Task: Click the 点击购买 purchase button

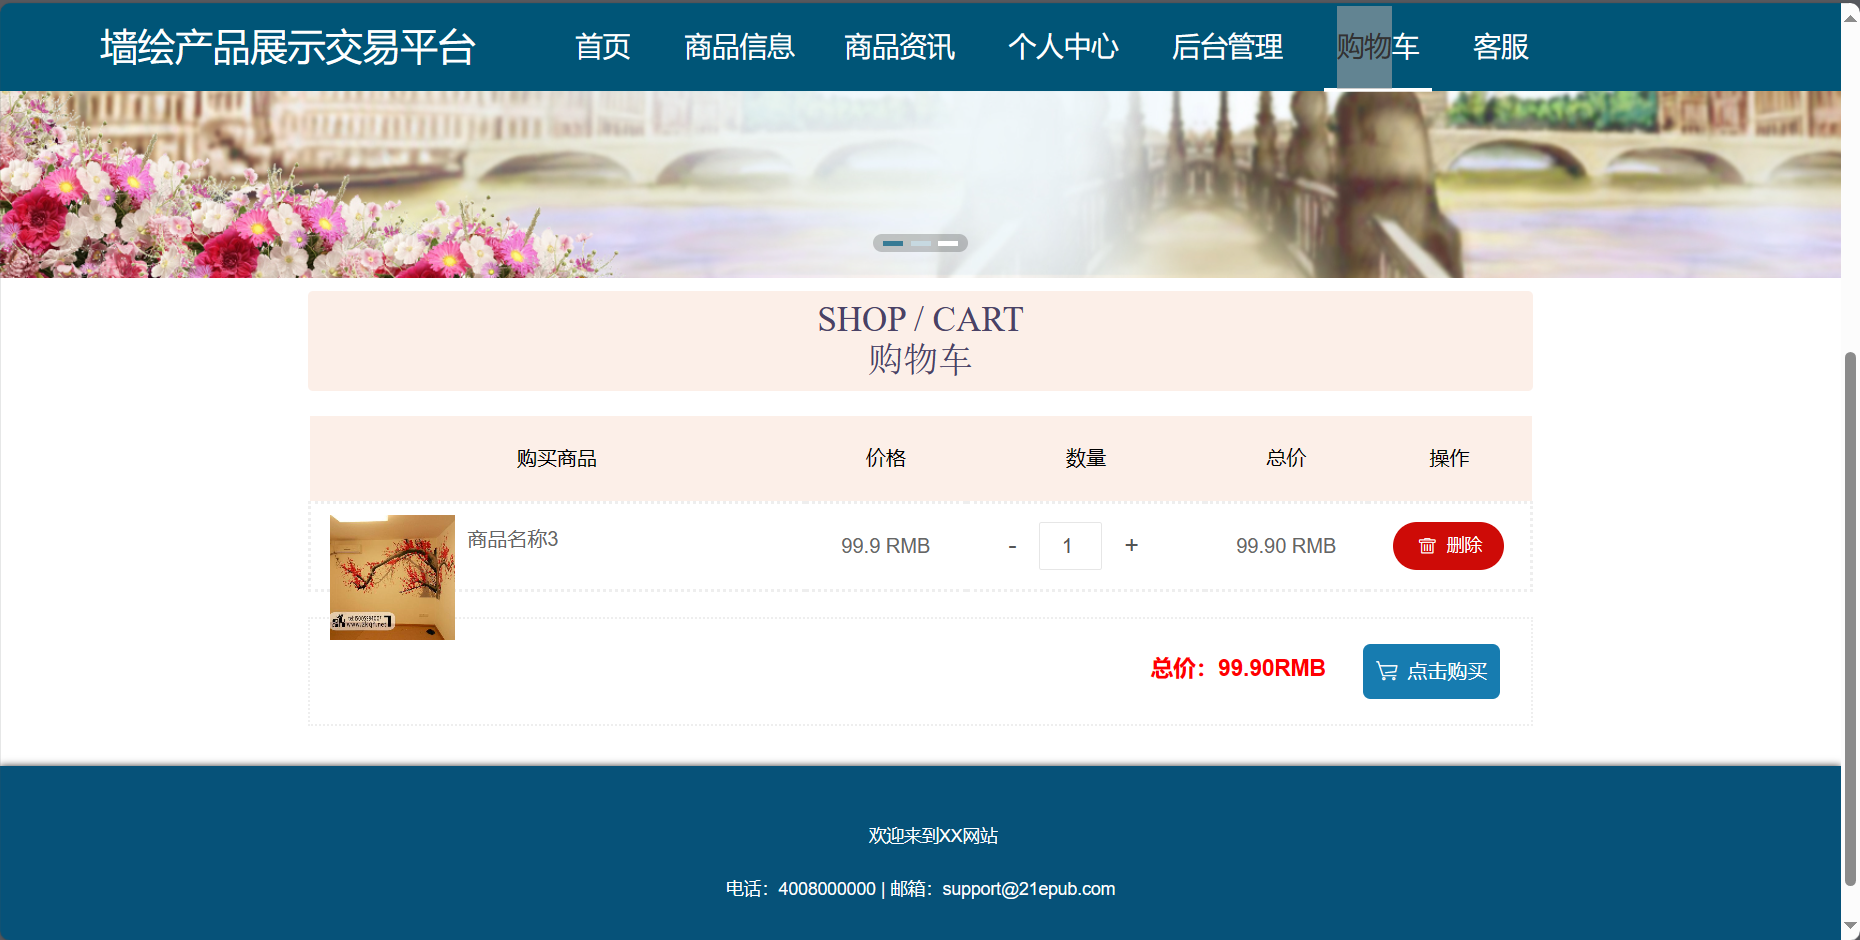Action: coord(1431,671)
